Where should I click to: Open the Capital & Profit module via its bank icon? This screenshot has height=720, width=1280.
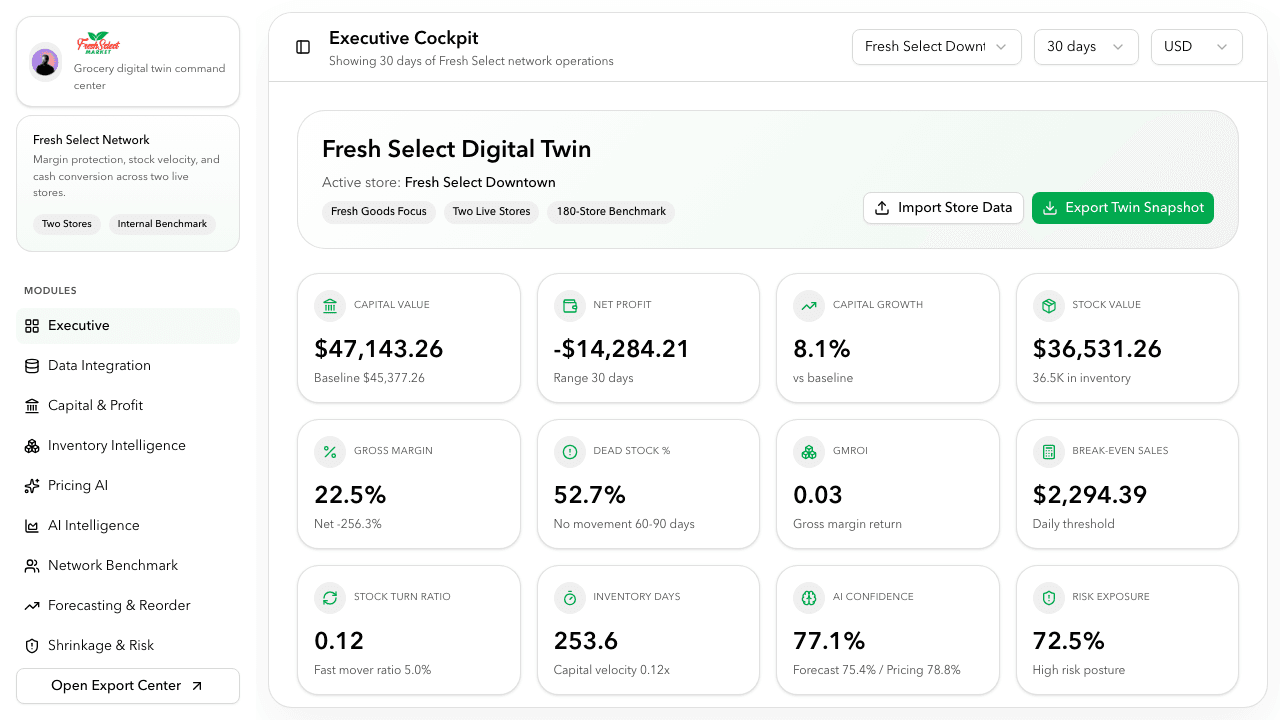click(x=31, y=405)
